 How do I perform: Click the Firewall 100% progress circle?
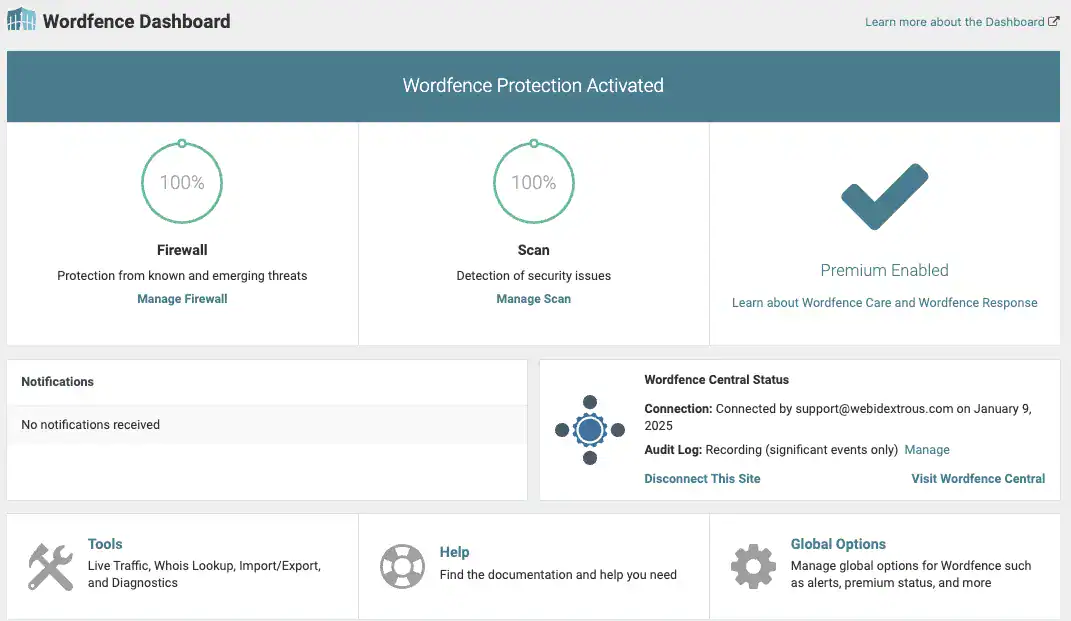coord(182,182)
